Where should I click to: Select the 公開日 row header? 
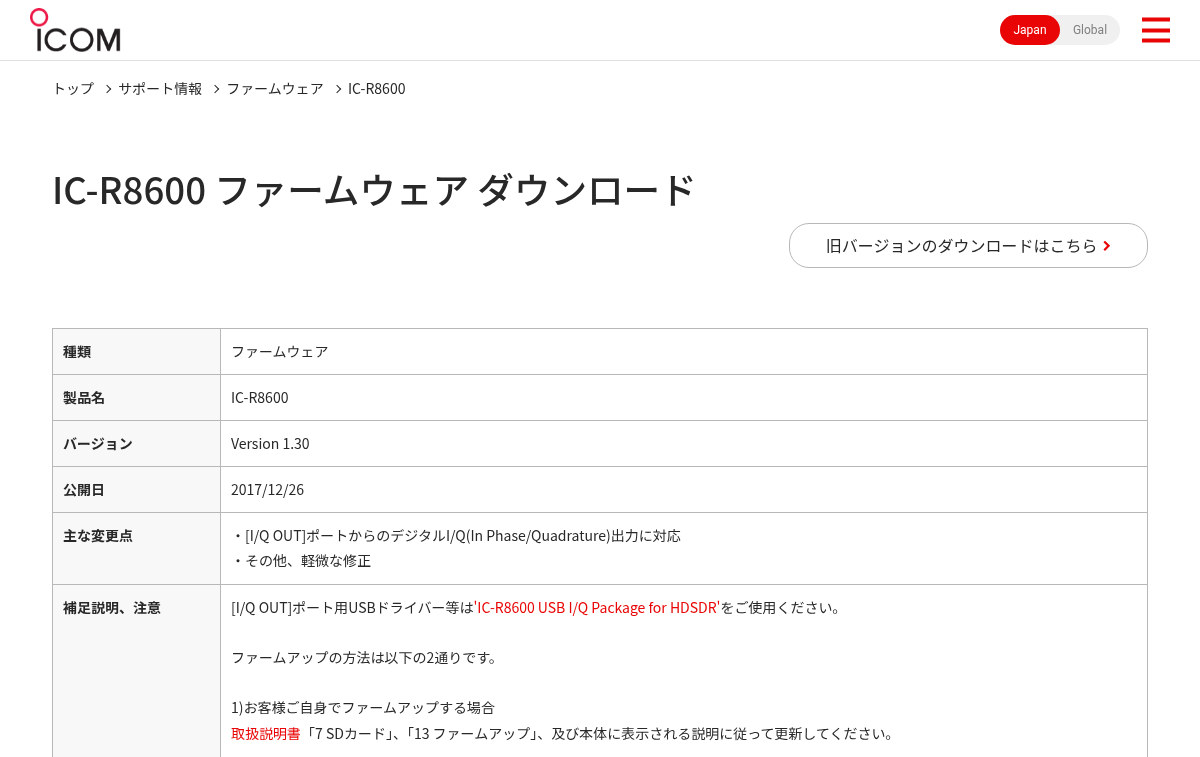[x=136, y=489]
